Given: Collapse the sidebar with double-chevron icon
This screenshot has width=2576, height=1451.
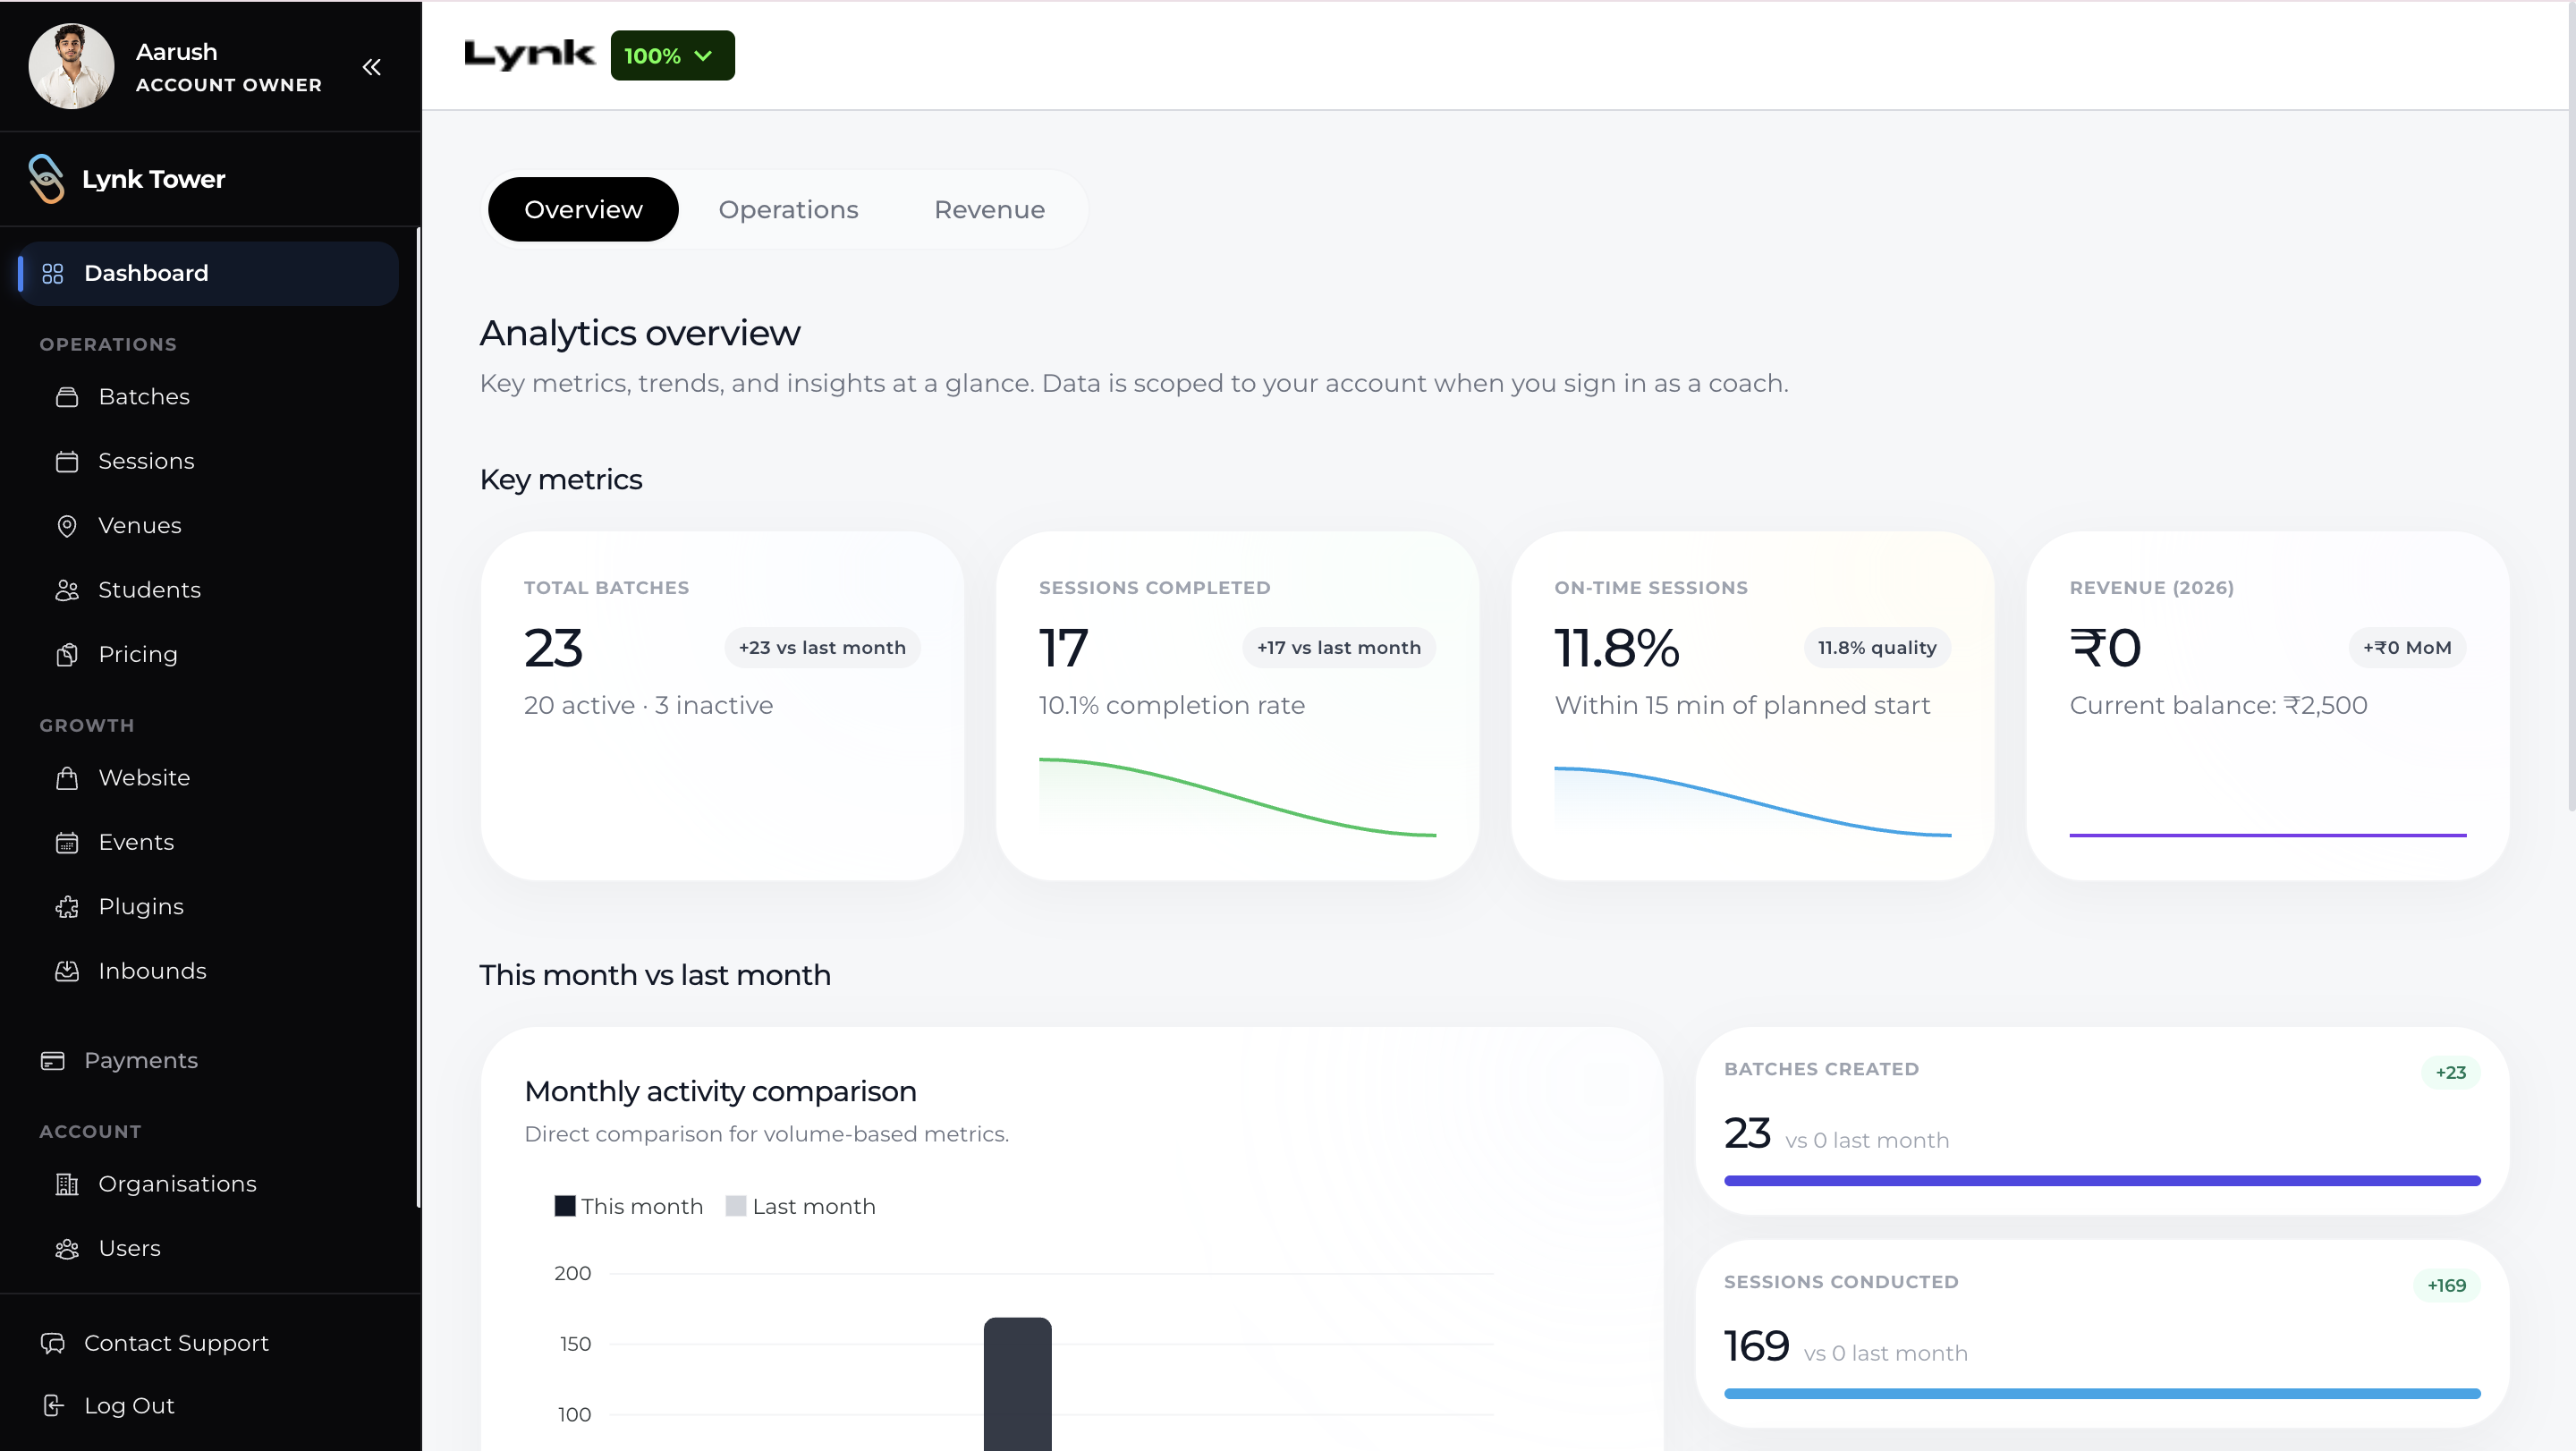Looking at the screenshot, I should point(372,67).
